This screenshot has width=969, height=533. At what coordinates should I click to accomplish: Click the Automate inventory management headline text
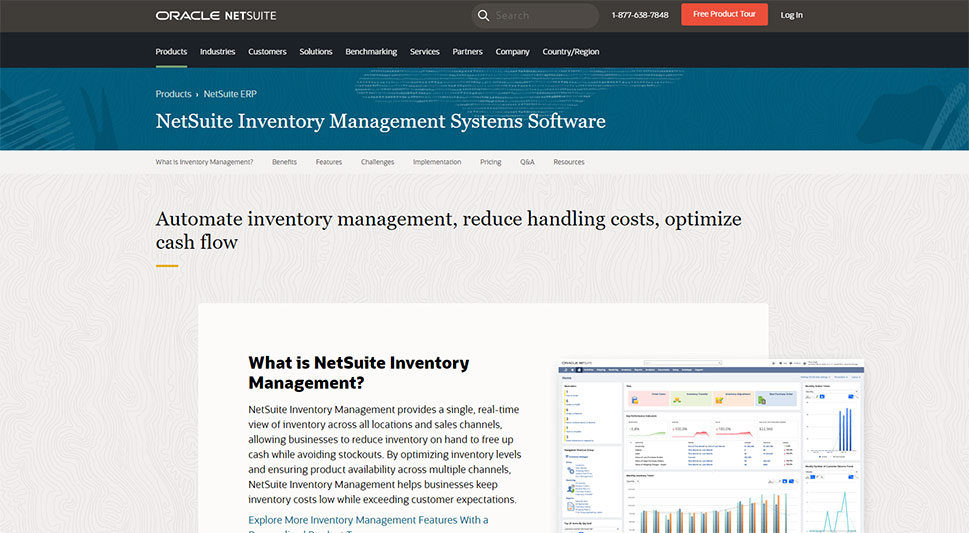448,231
